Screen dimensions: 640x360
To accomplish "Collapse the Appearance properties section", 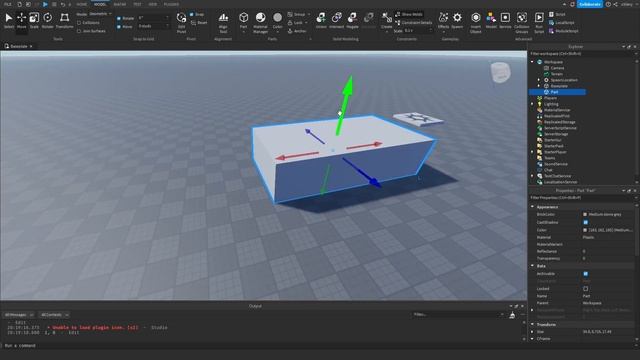I will click(533, 207).
